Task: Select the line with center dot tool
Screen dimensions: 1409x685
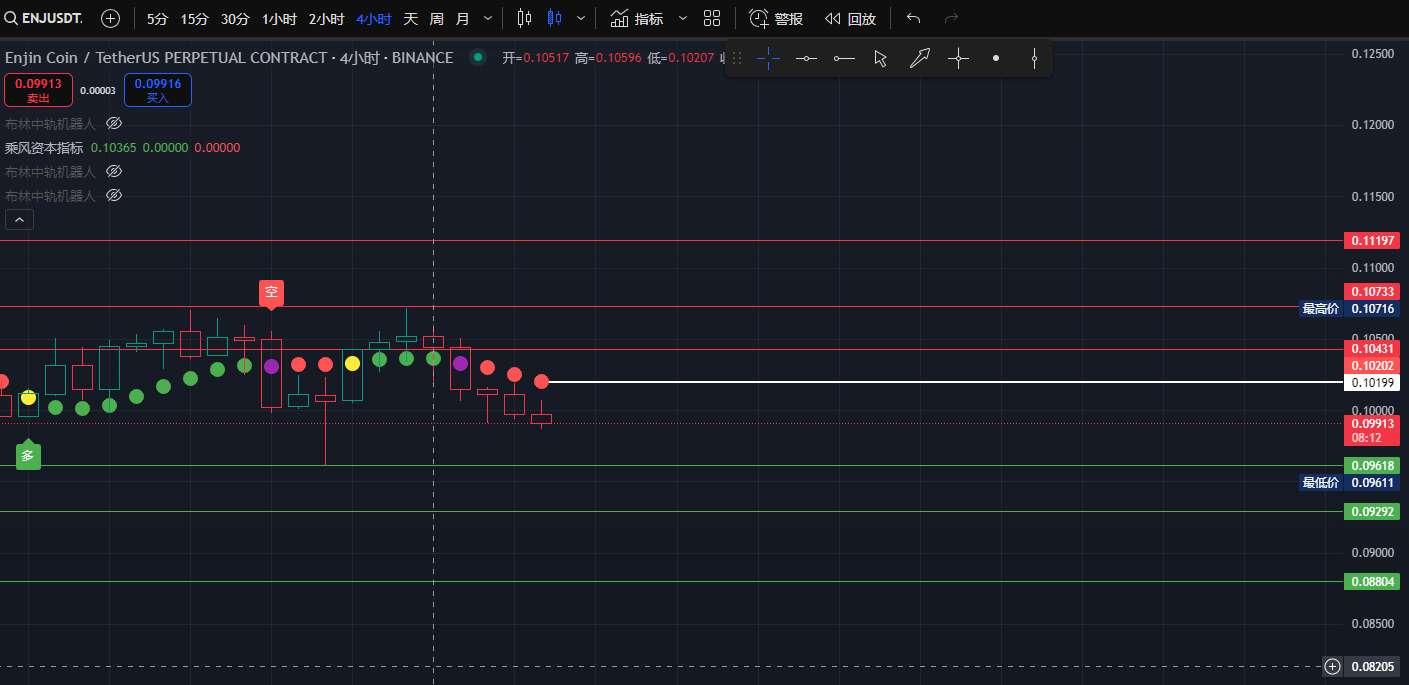Action: (806, 59)
